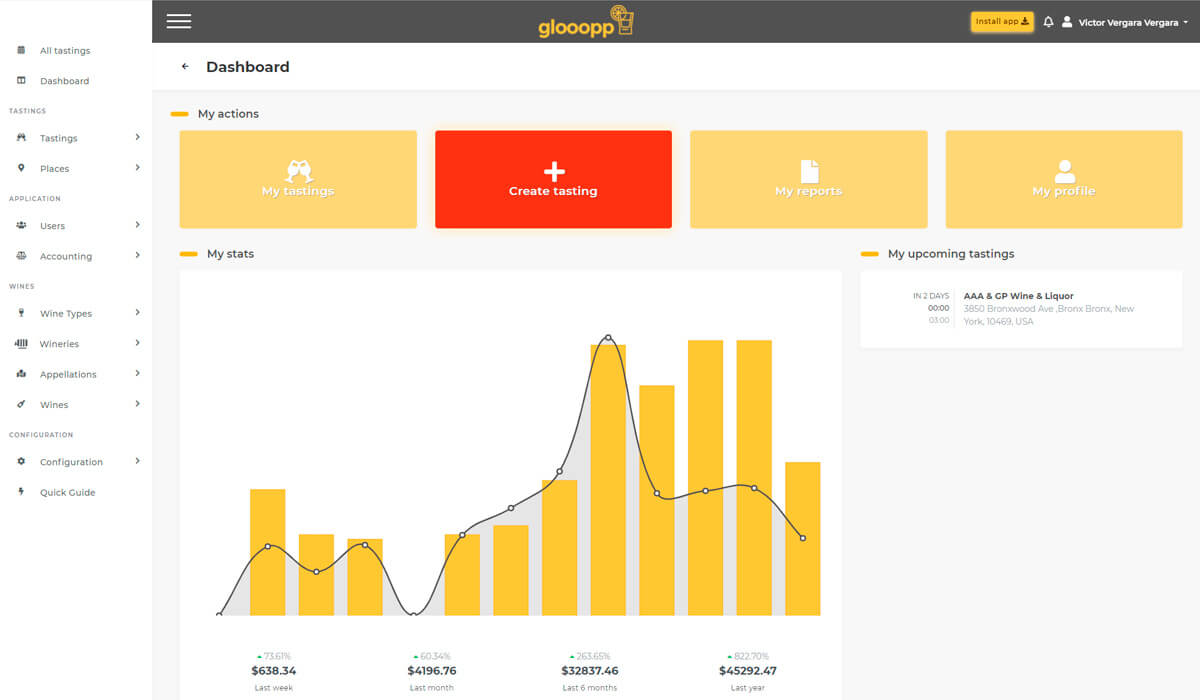Click the back arrow beside Dashboard
The height and width of the screenshot is (700, 1200).
coord(185,67)
